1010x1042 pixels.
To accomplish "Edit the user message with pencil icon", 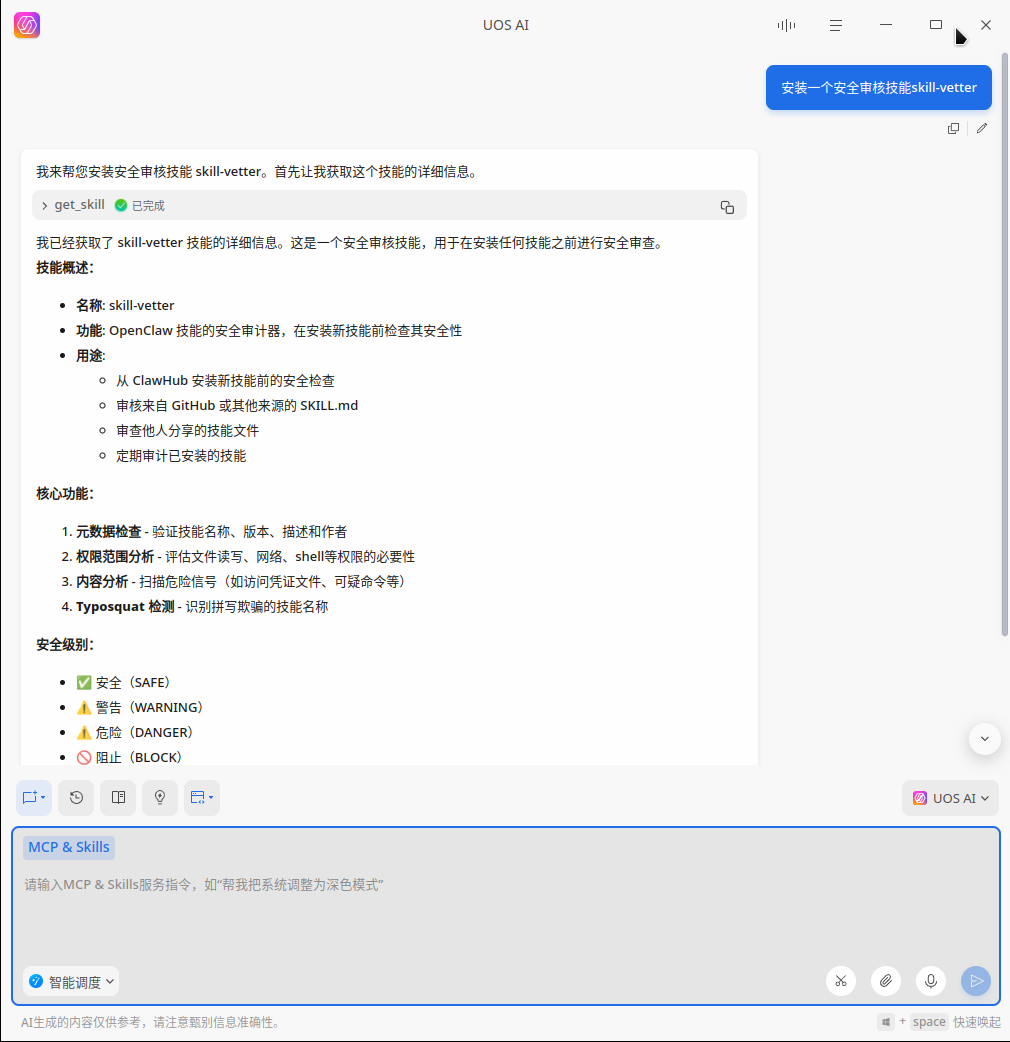I will point(981,128).
